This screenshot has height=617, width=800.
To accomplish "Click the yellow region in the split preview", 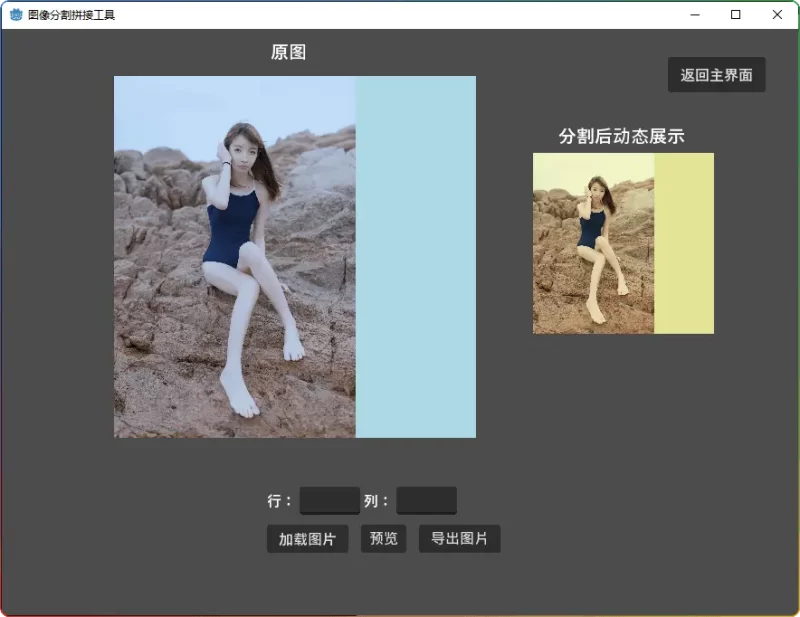I will (685, 242).
